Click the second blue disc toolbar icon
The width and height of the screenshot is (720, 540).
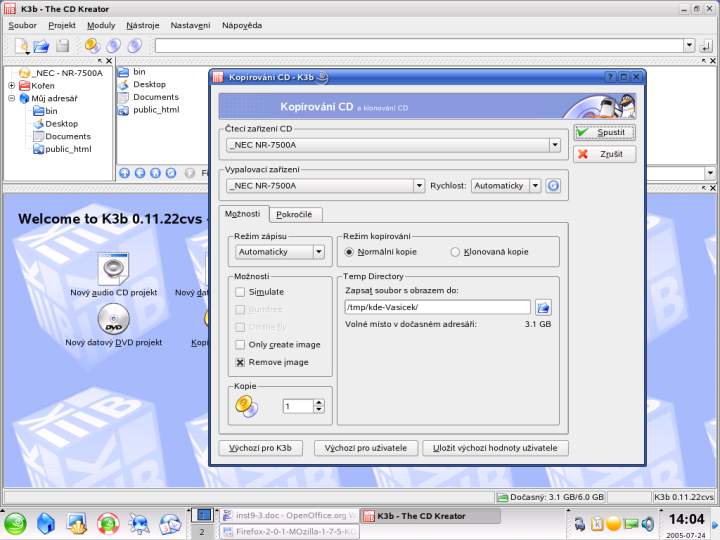[113, 45]
